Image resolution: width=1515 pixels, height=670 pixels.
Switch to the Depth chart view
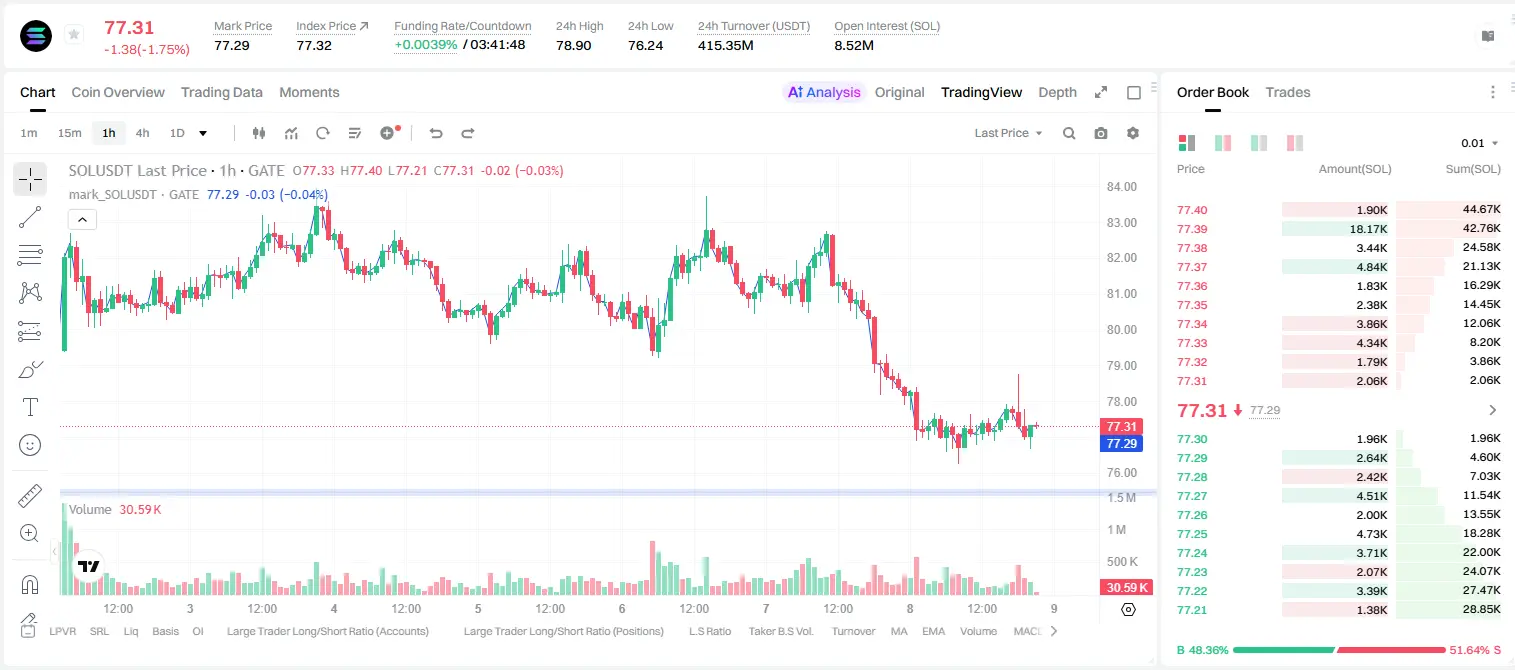pyautogui.click(x=1057, y=92)
